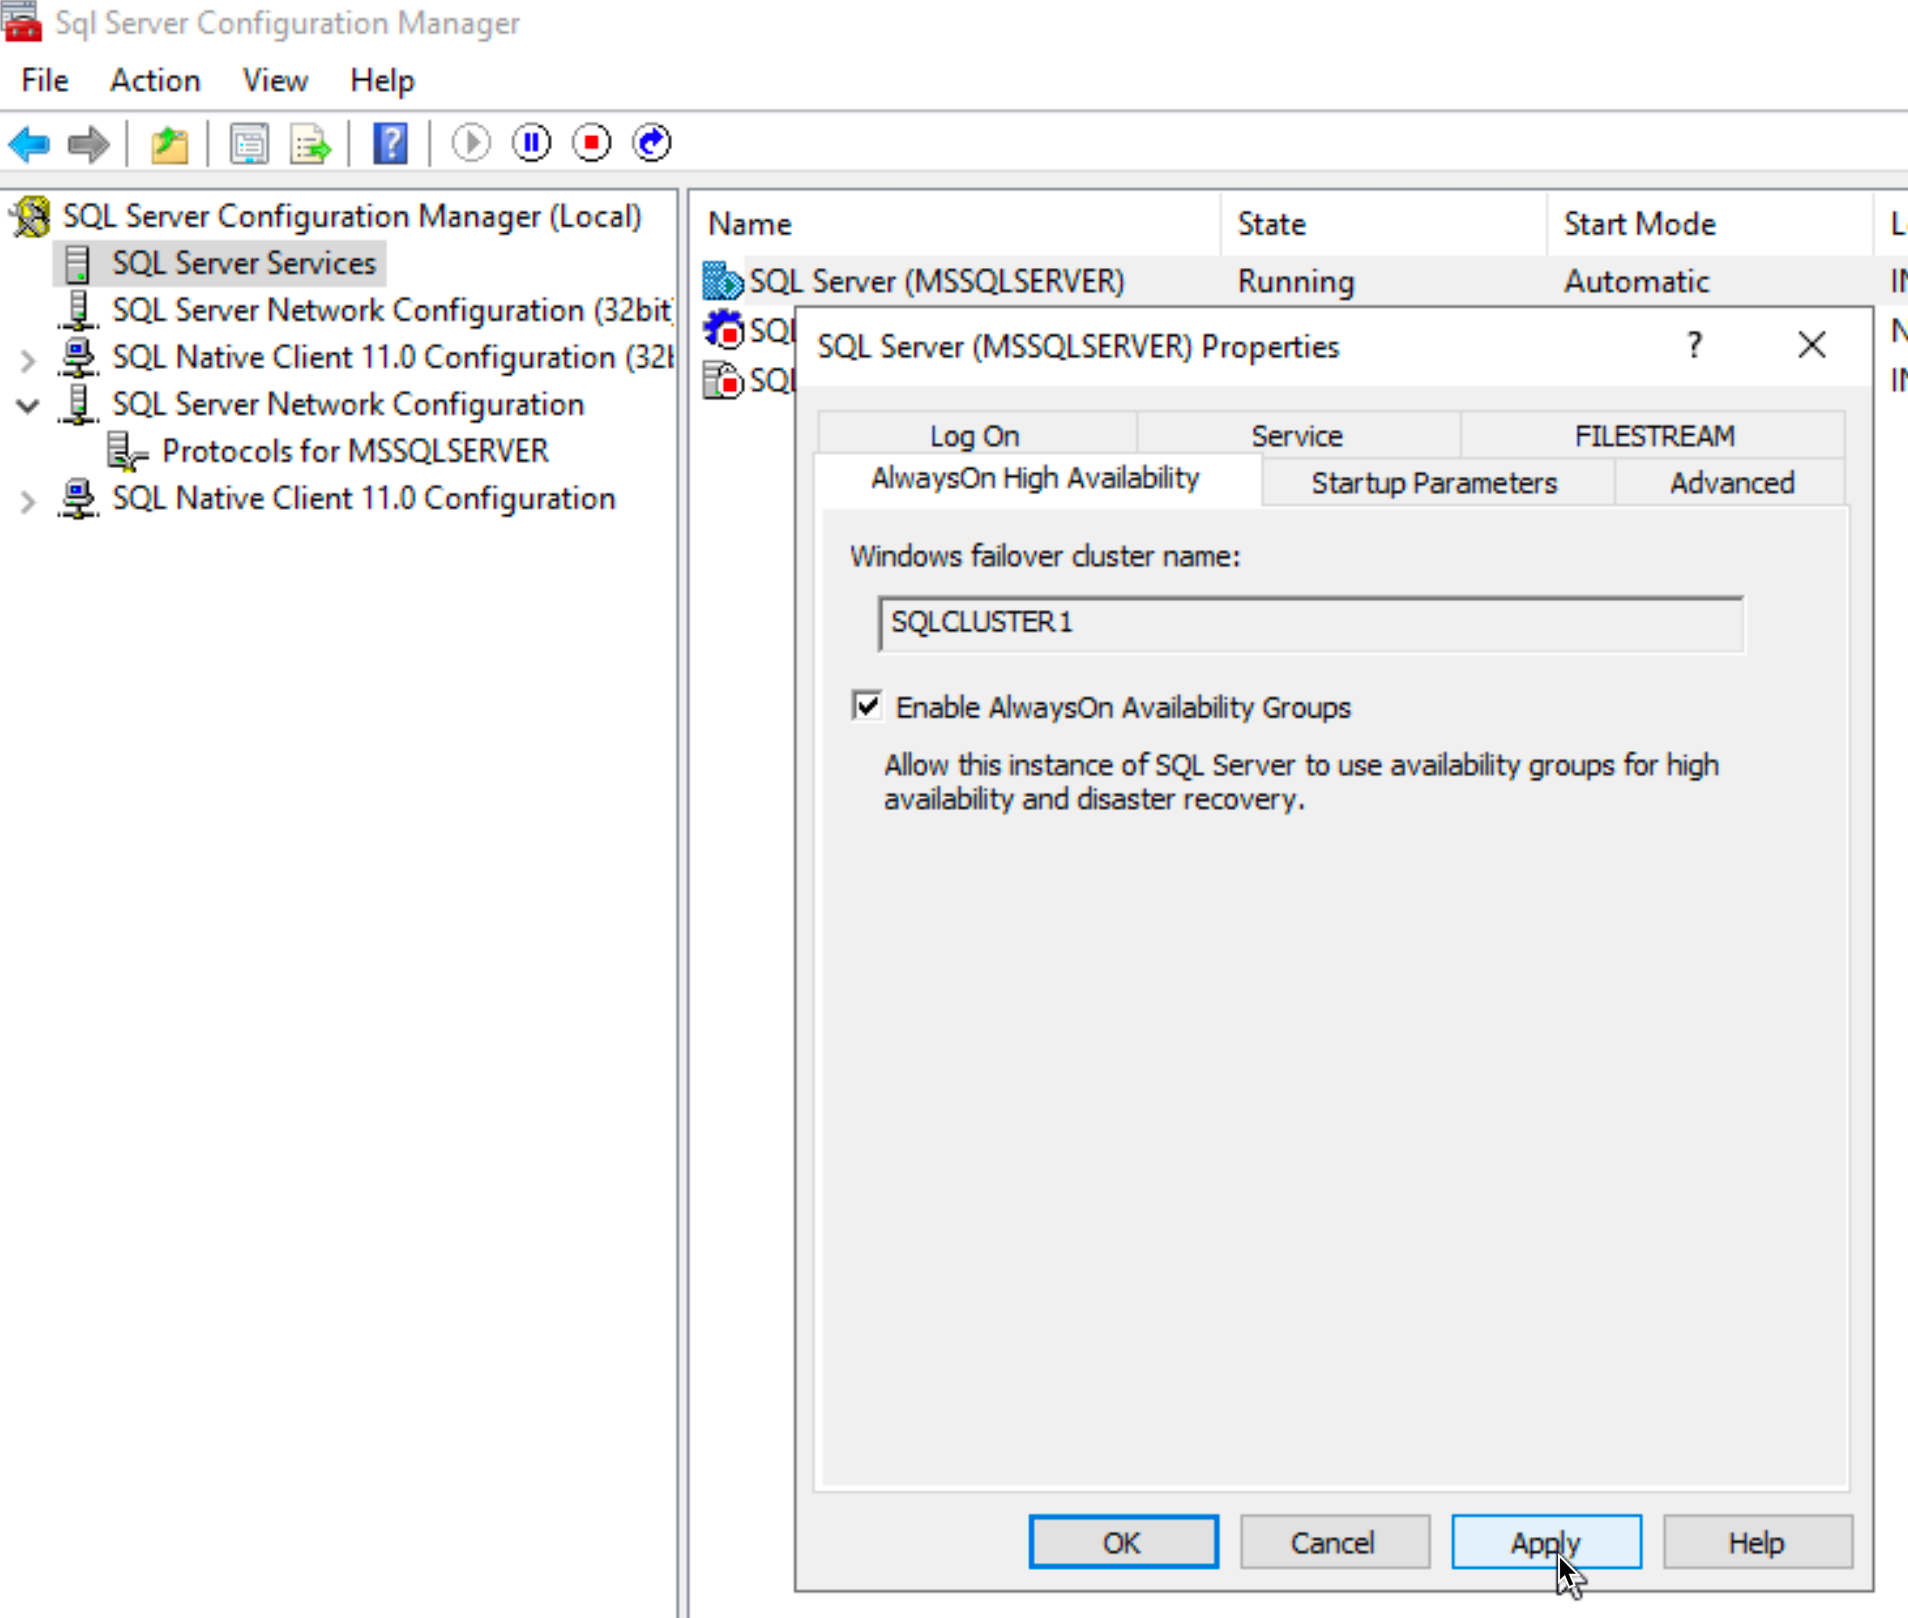Sort by the Start Mode column header
The height and width of the screenshot is (1618, 1908).
coord(1710,224)
